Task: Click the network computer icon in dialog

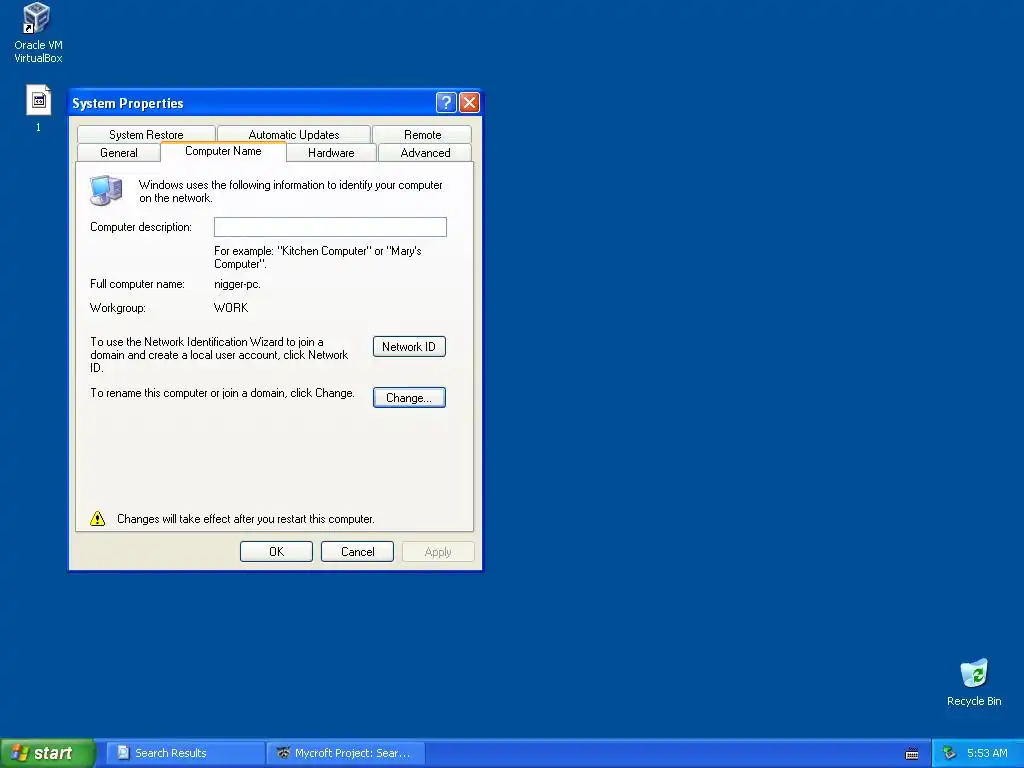Action: pyautogui.click(x=106, y=190)
